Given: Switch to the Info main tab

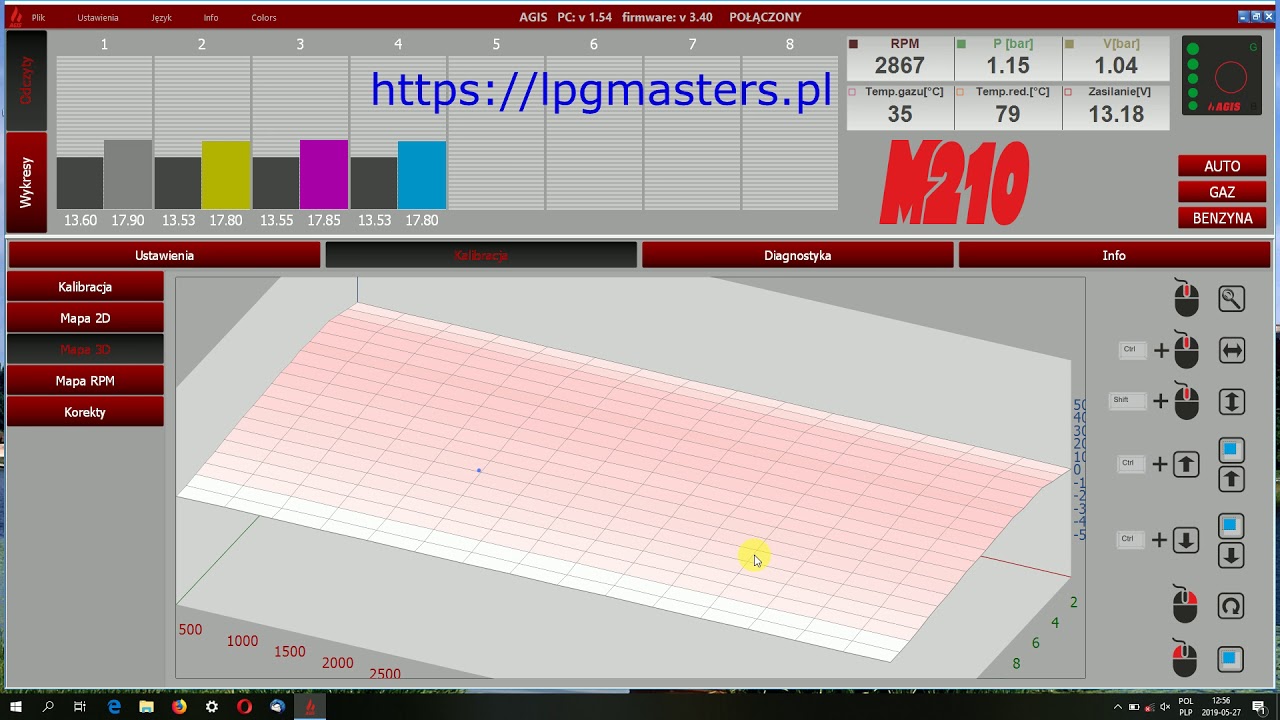Looking at the screenshot, I should click(x=1114, y=256).
